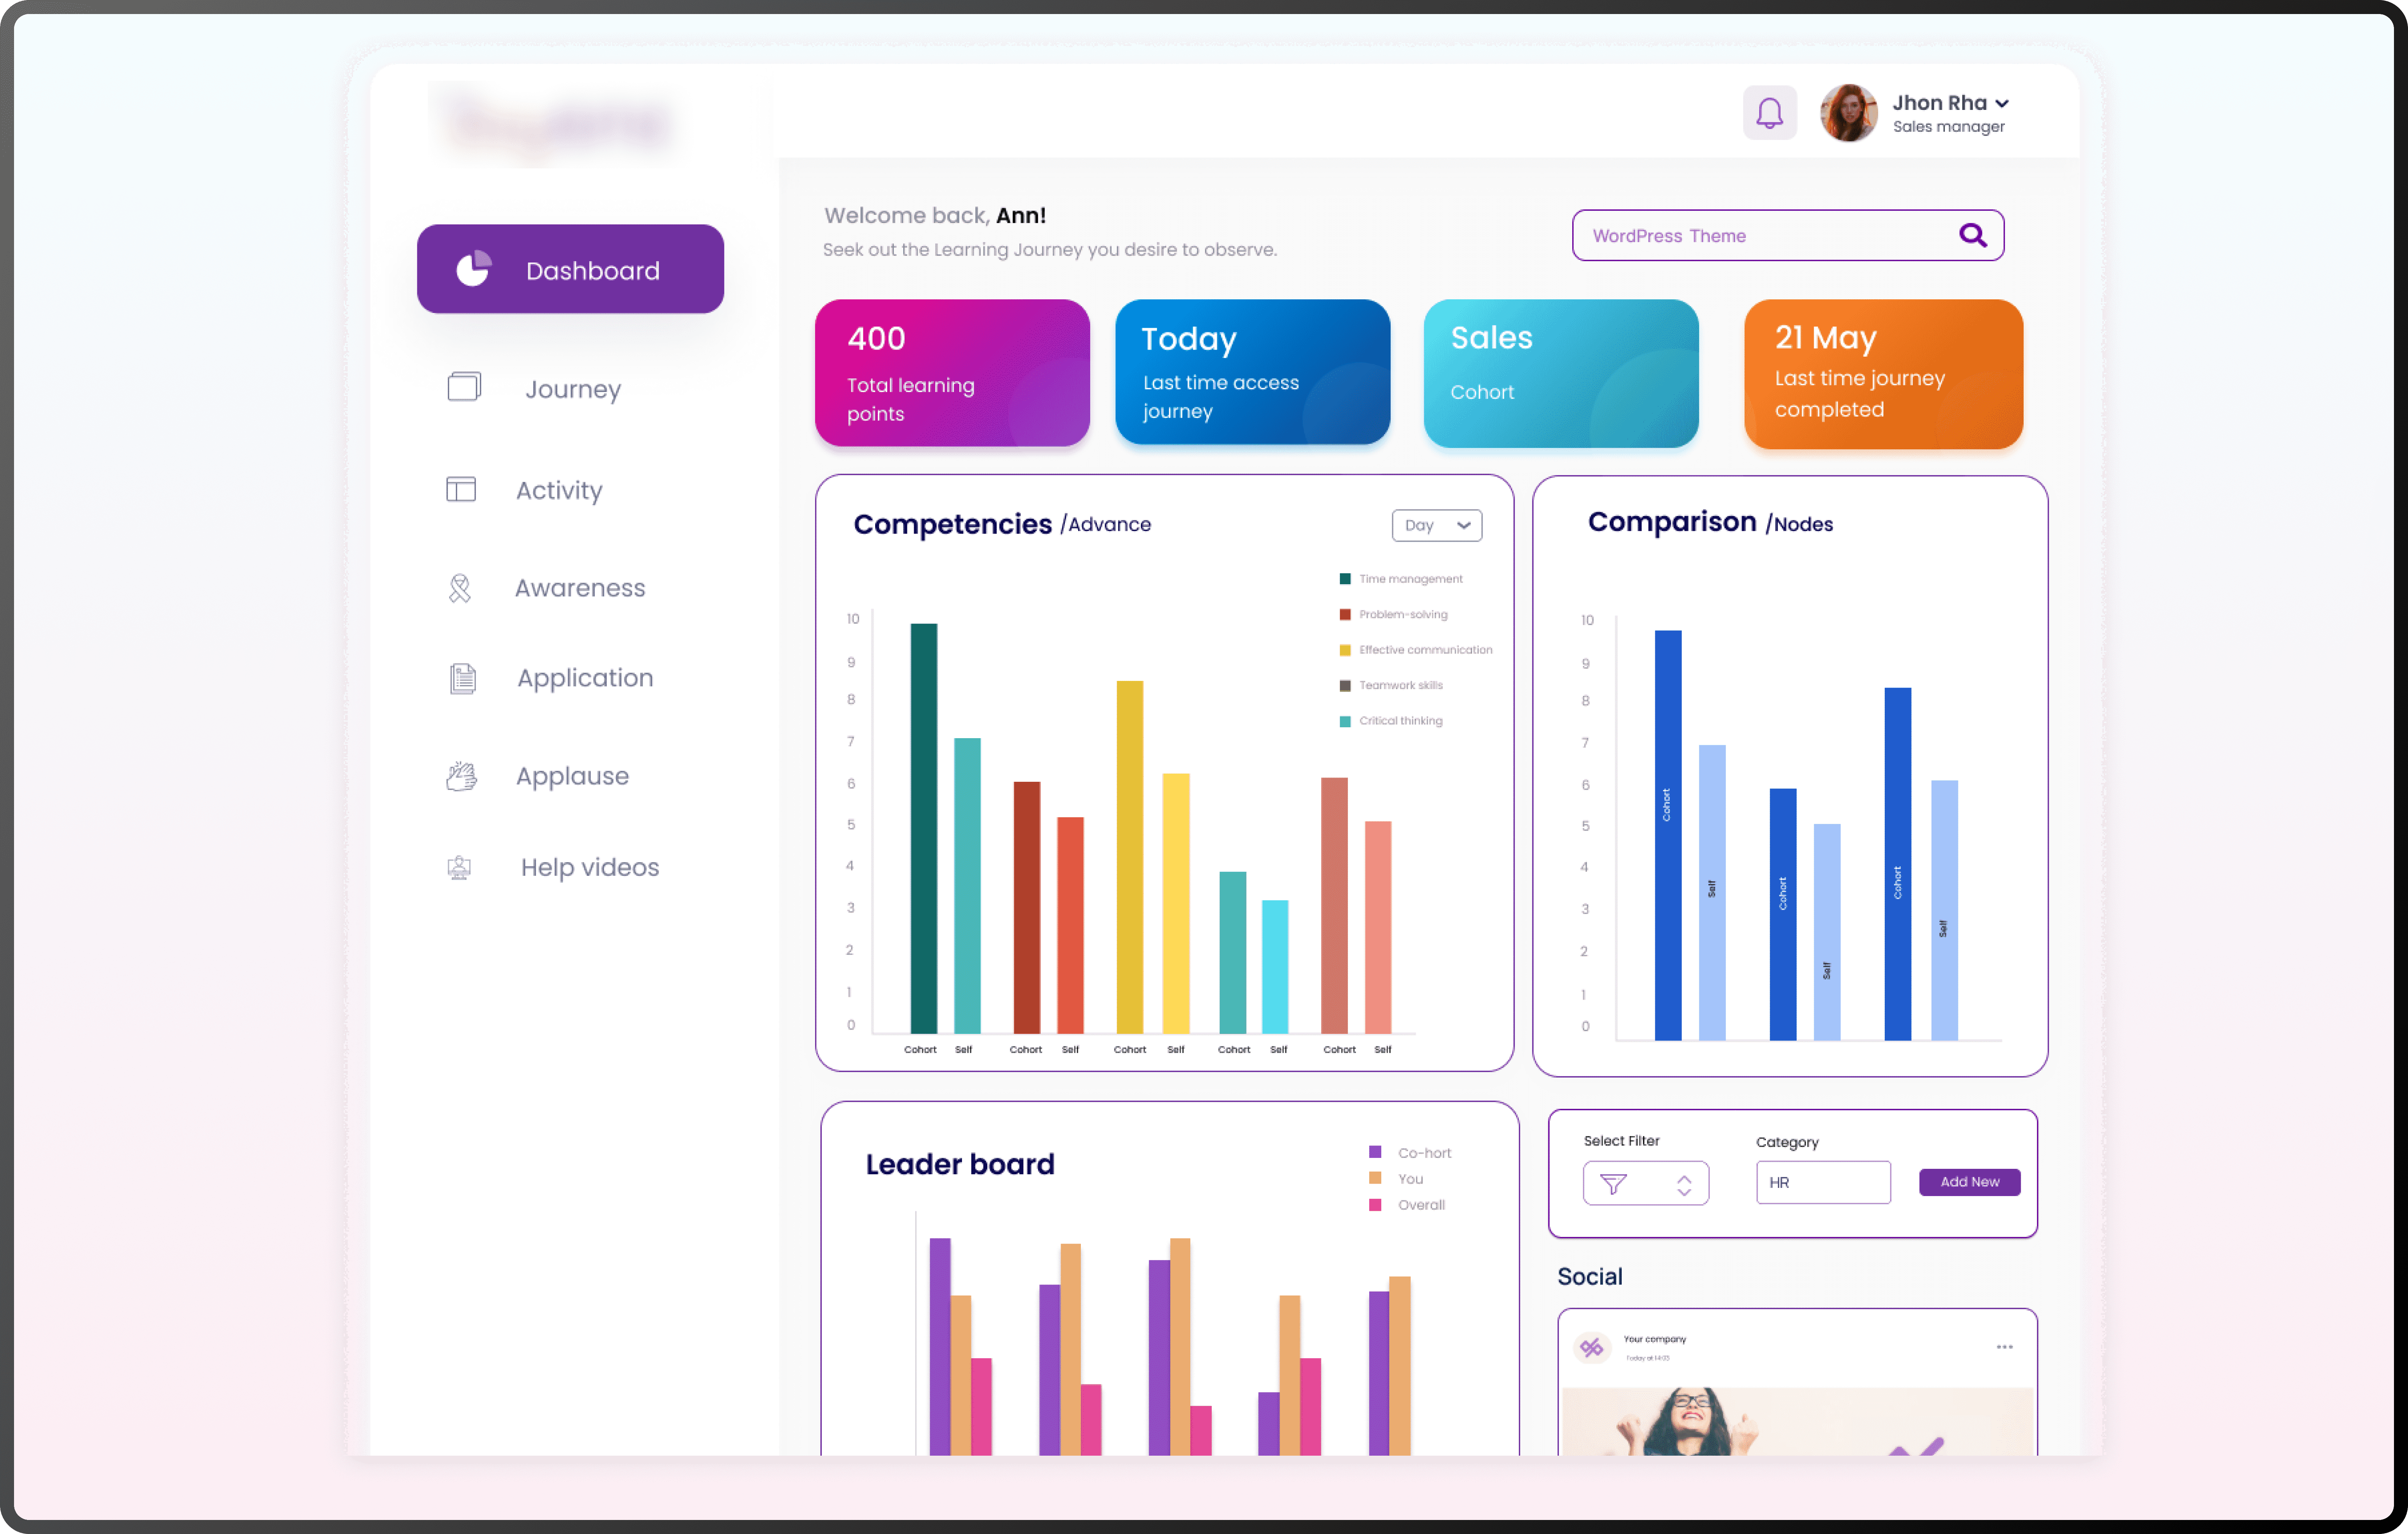Click the Awareness ribbon icon

tap(460, 588)
